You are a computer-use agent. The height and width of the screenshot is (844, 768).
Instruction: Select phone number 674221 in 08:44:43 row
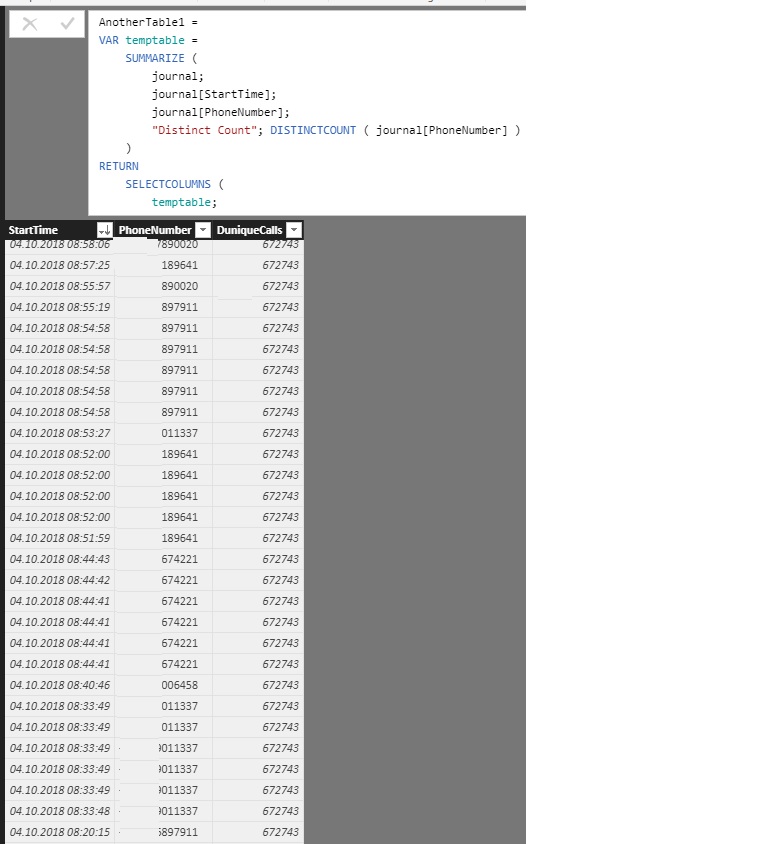point(164,559)
